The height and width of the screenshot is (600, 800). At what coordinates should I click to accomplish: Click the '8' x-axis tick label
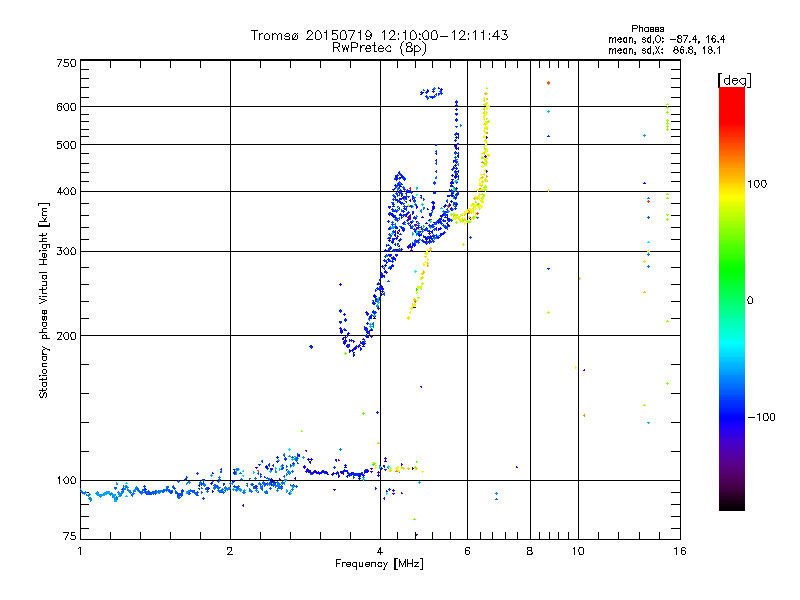click(x=530, y=551)
